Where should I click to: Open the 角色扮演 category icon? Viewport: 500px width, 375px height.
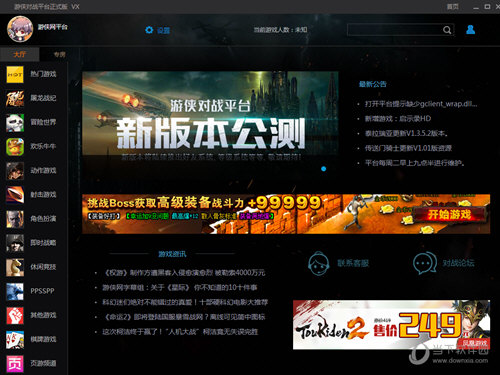(x=15, y=219)
